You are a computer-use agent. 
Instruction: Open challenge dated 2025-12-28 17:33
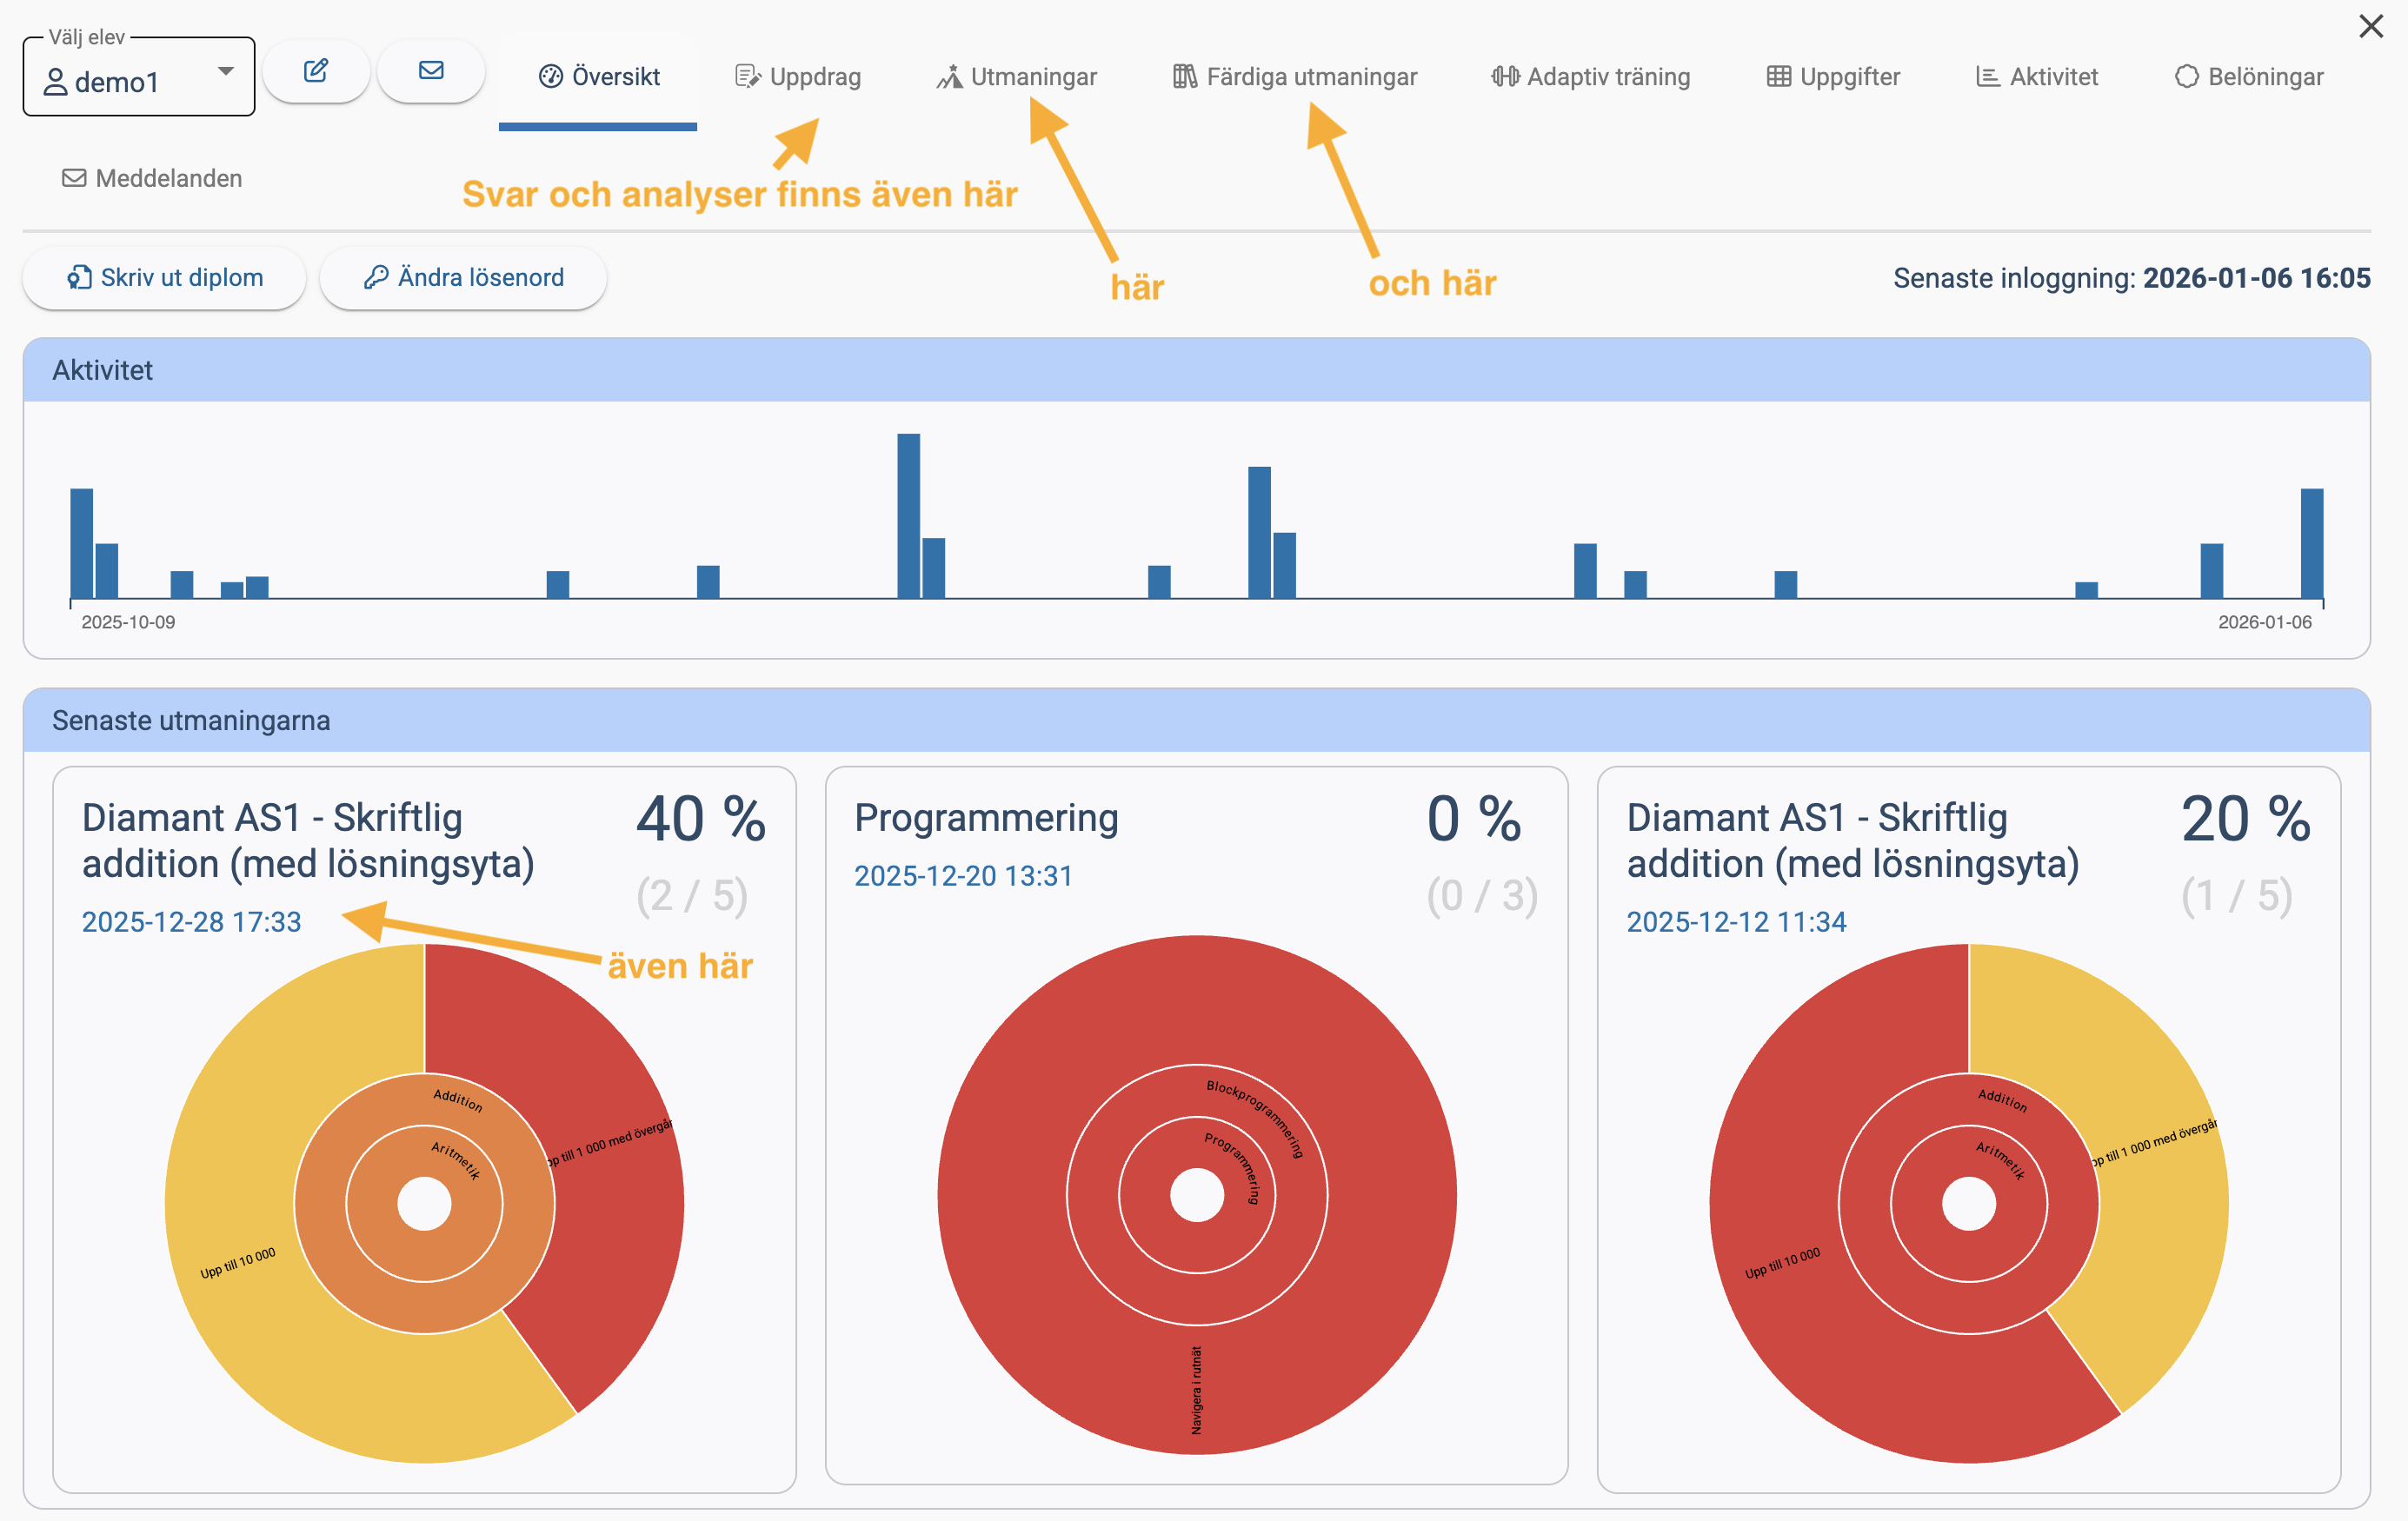point(191,921)
